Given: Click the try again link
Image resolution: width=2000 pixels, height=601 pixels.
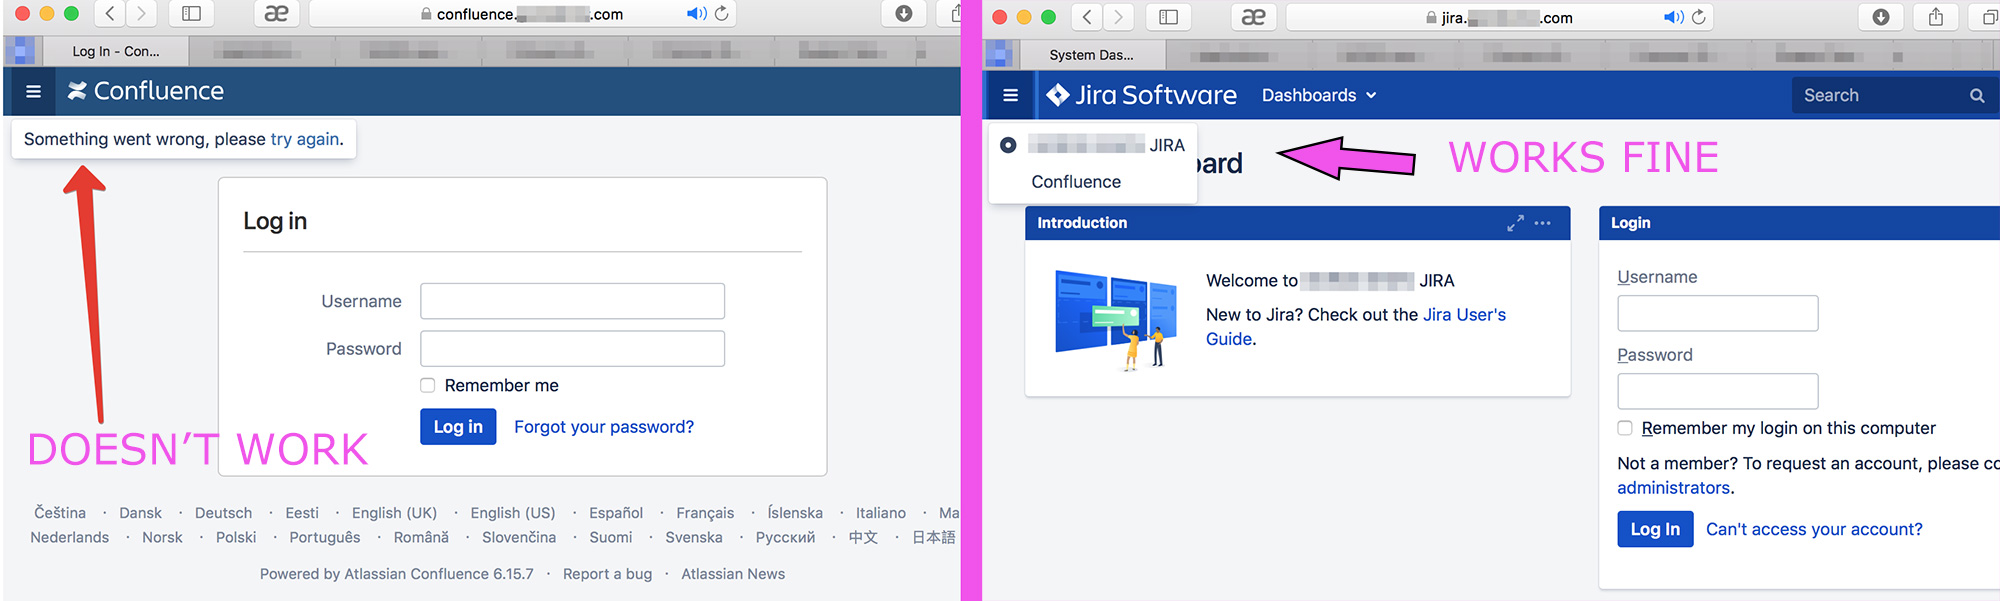Looking at the screenshot, I should [305, 139].
